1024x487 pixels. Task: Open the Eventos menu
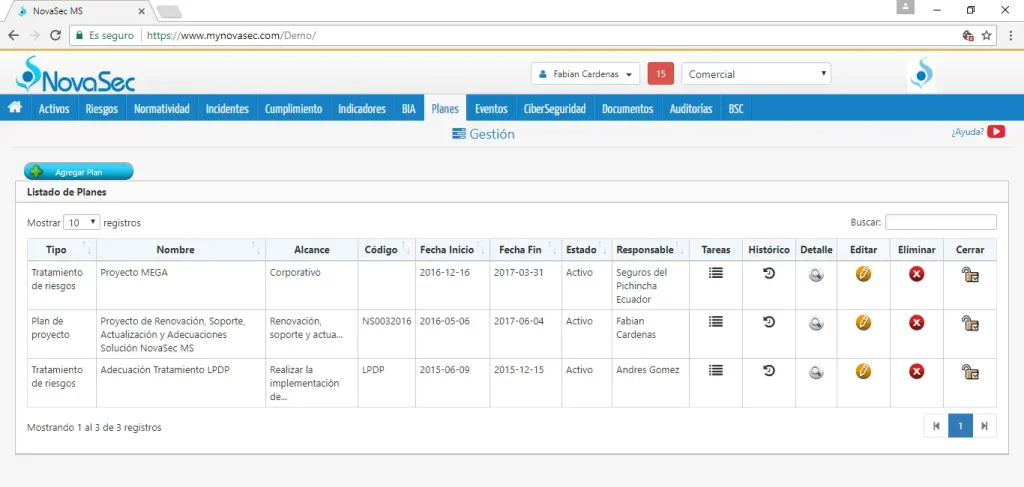coord(491,108)
